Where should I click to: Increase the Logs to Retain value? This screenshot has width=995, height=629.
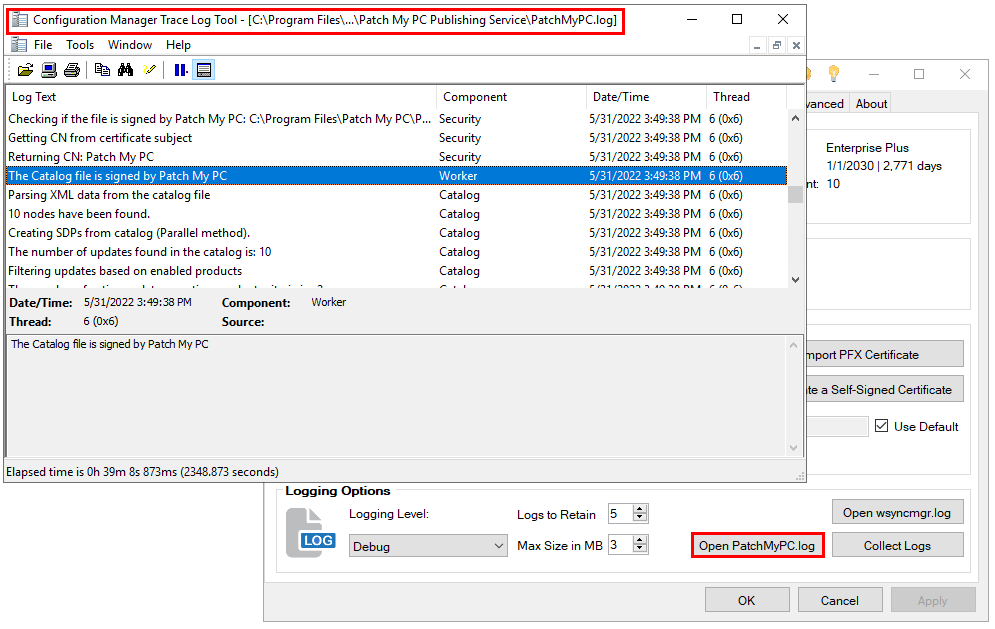click(x=640, y=509)
